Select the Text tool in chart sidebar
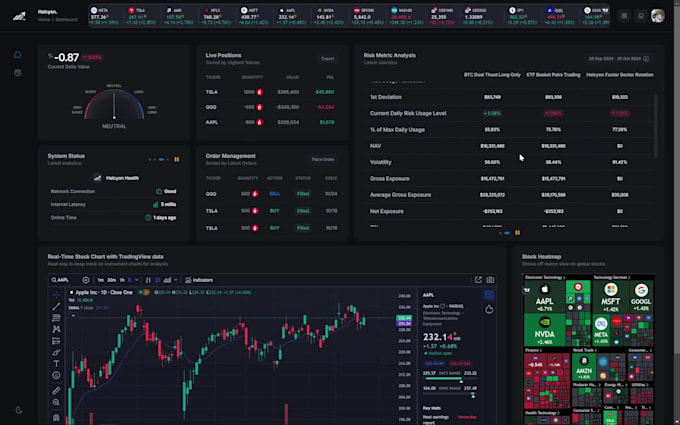Screen dimensions: 680x425 [56, 364]
